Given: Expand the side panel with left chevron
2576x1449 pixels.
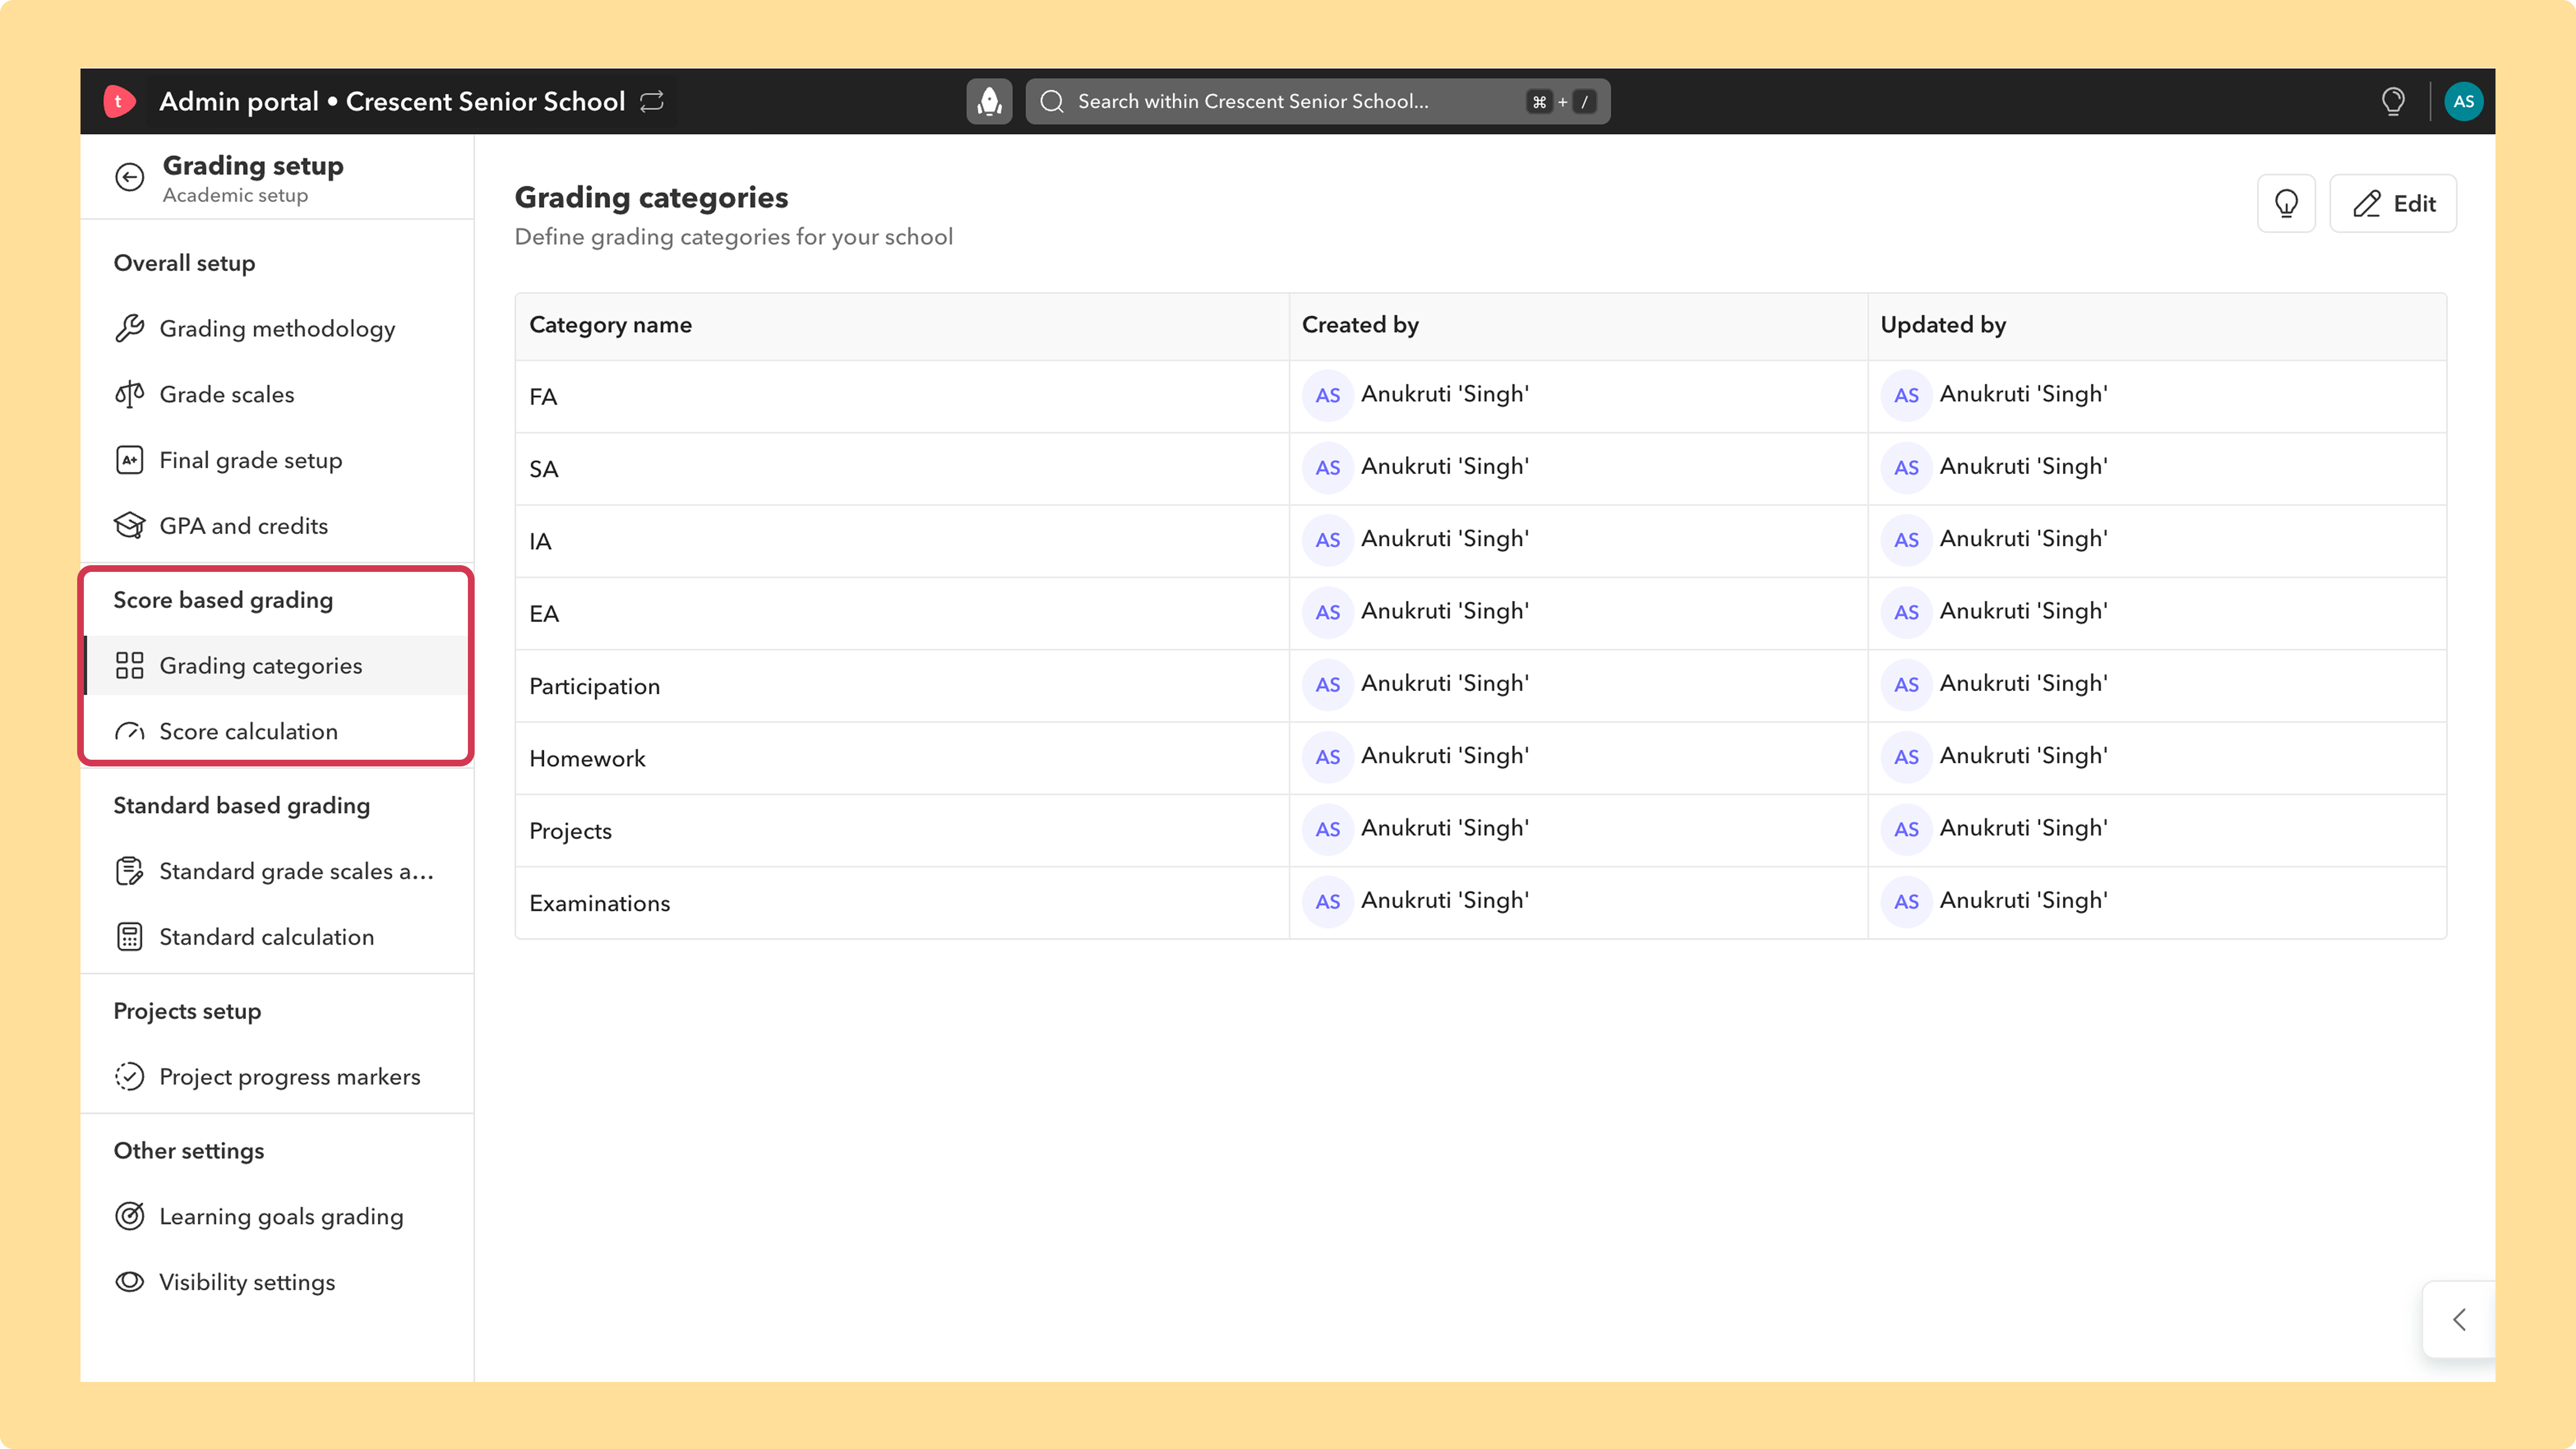Looking at the screenshot, I should pos(2459,1319).
